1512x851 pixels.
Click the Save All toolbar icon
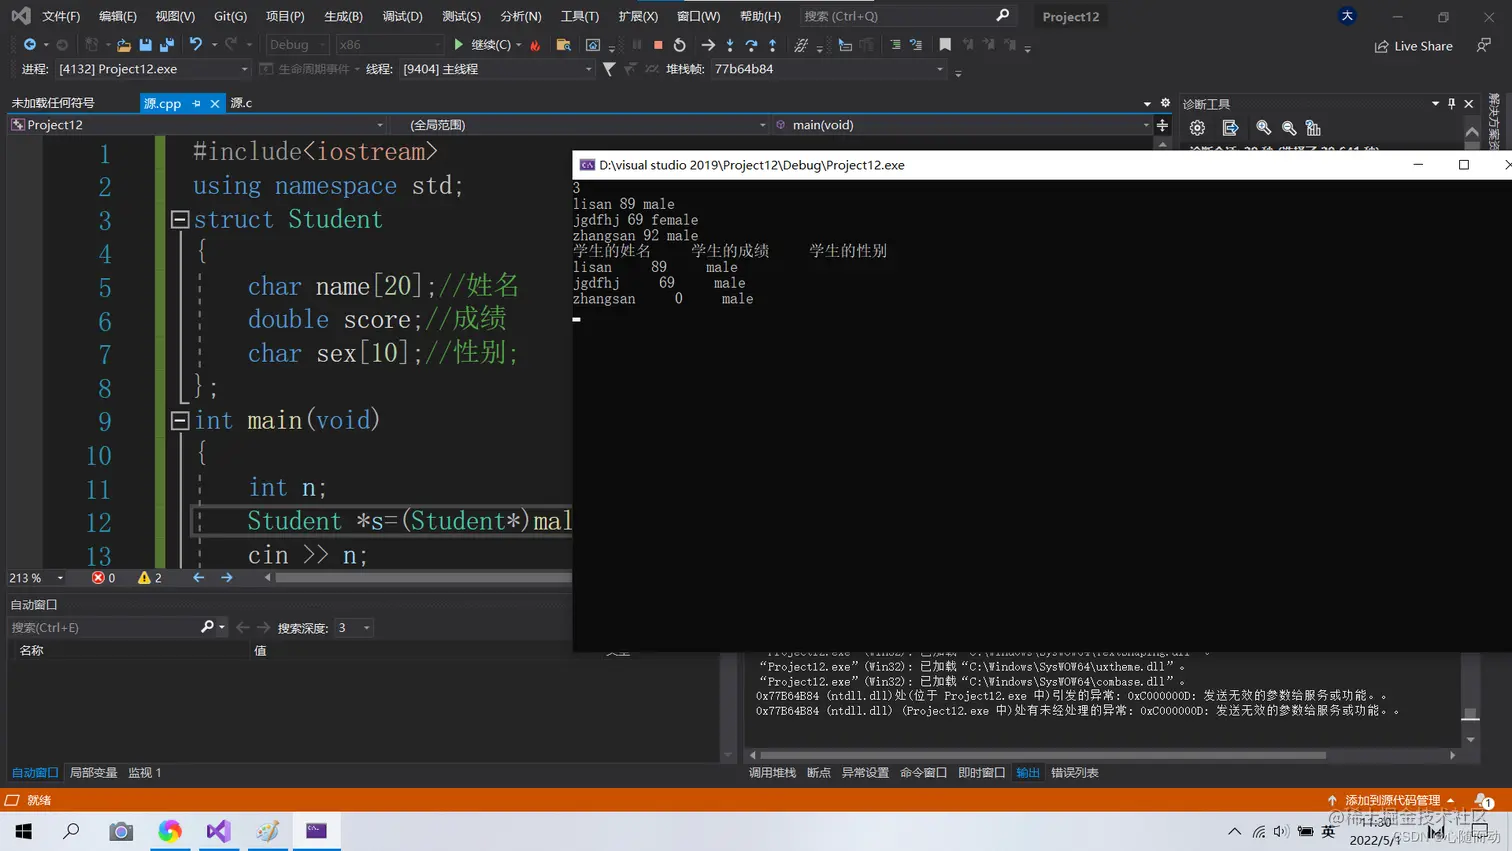167,45
